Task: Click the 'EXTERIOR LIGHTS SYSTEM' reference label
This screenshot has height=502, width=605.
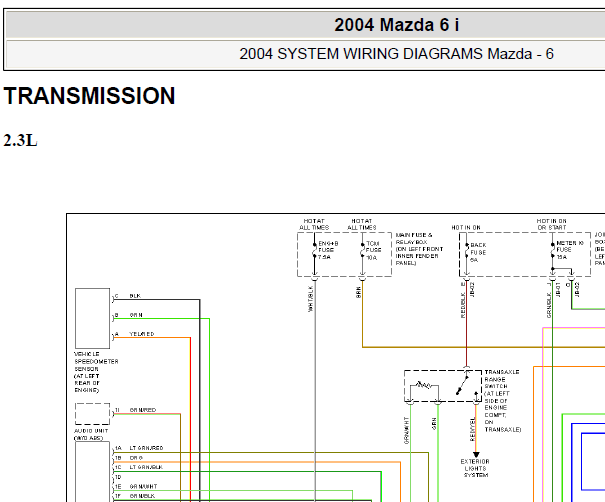Action: click(475, 468)
